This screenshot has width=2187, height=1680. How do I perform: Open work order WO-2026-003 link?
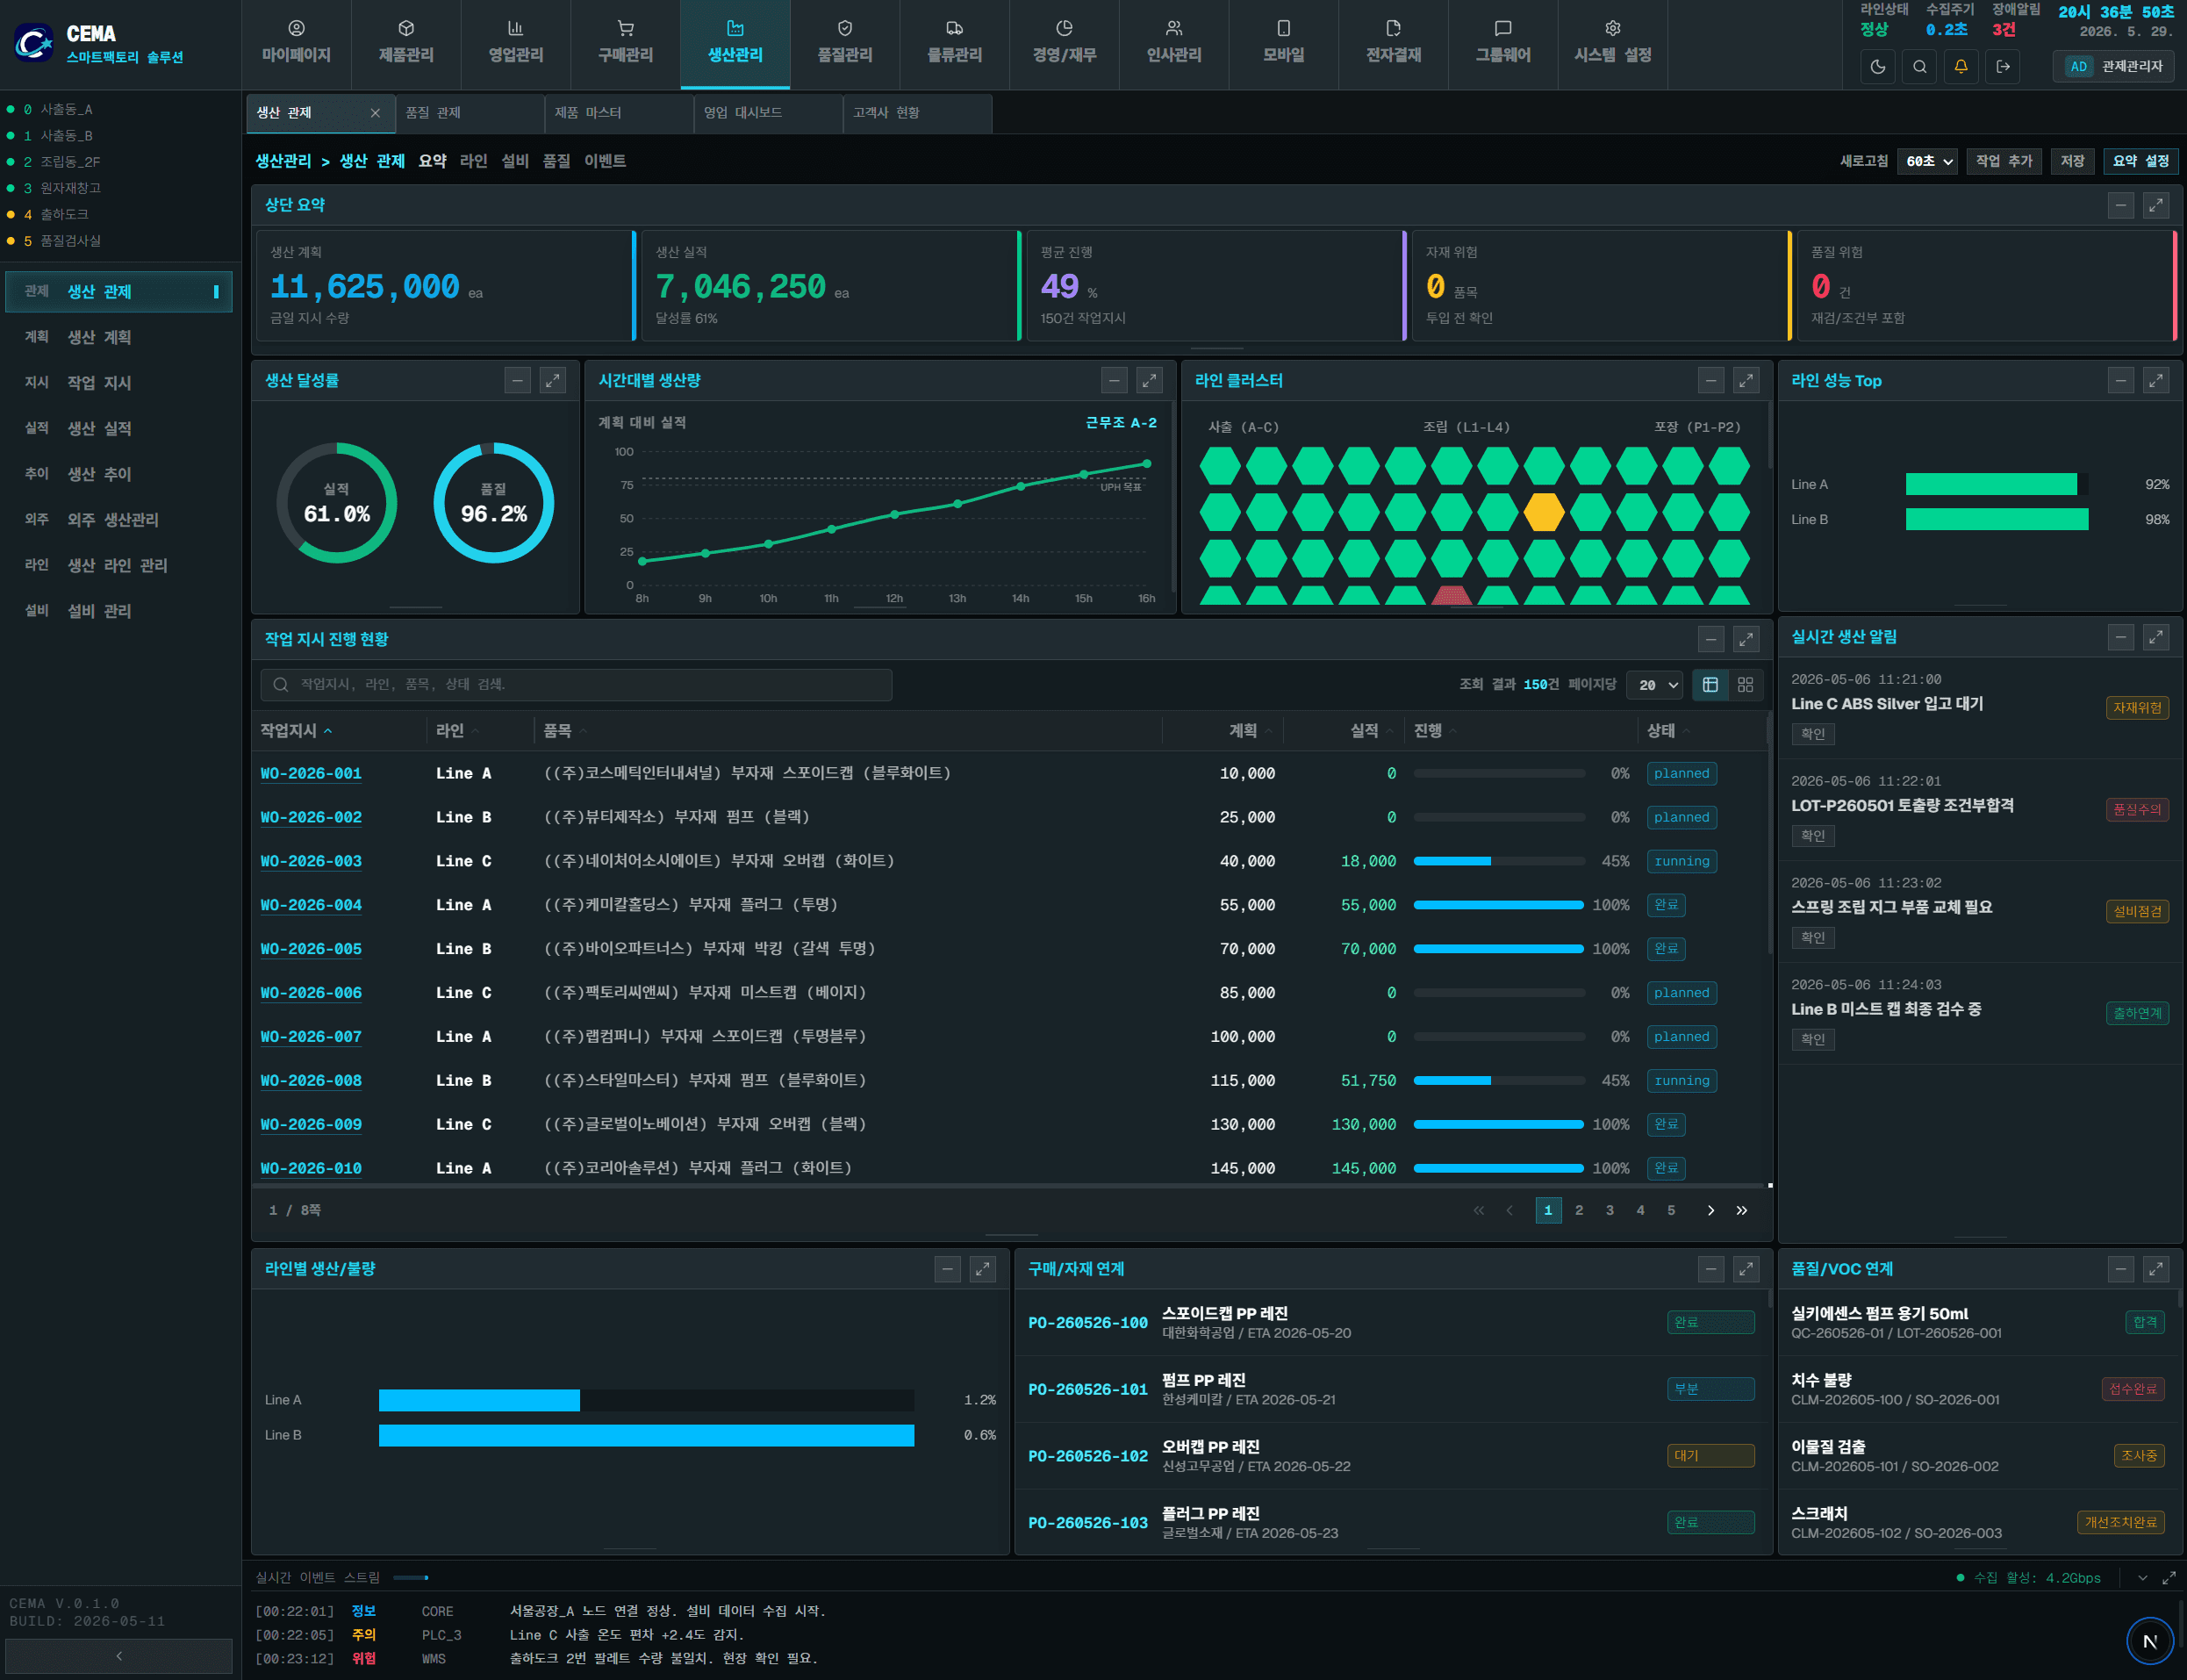(x=311, y=861)
